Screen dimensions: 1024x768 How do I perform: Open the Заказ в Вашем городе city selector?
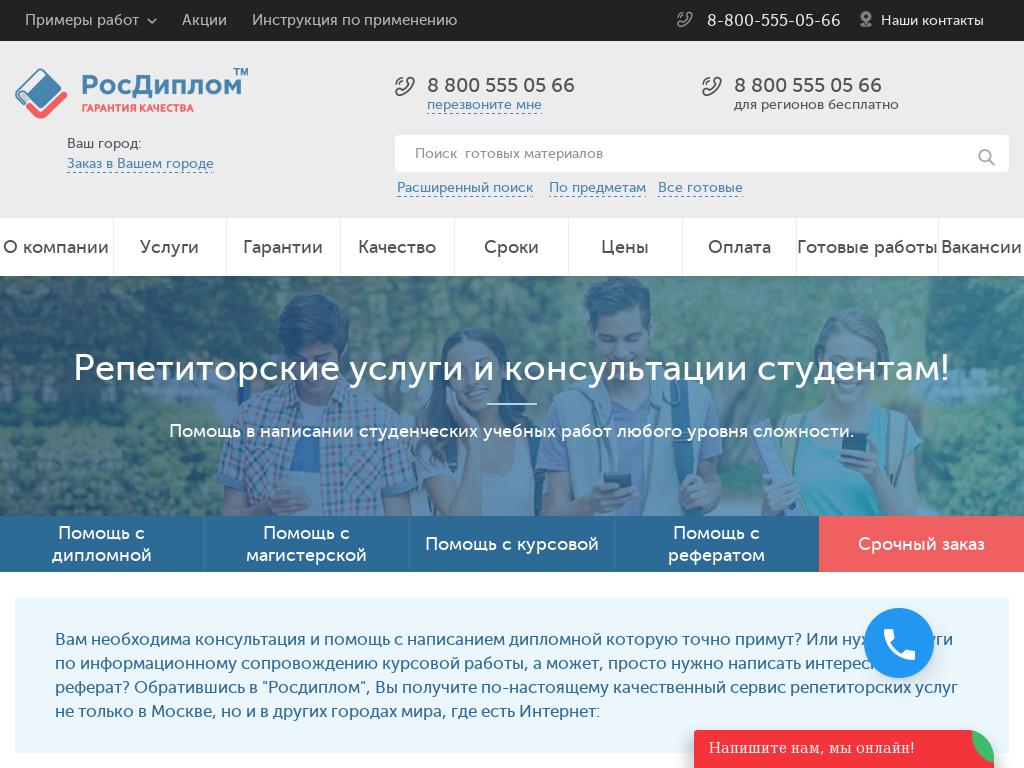click(x=140, y=164)
